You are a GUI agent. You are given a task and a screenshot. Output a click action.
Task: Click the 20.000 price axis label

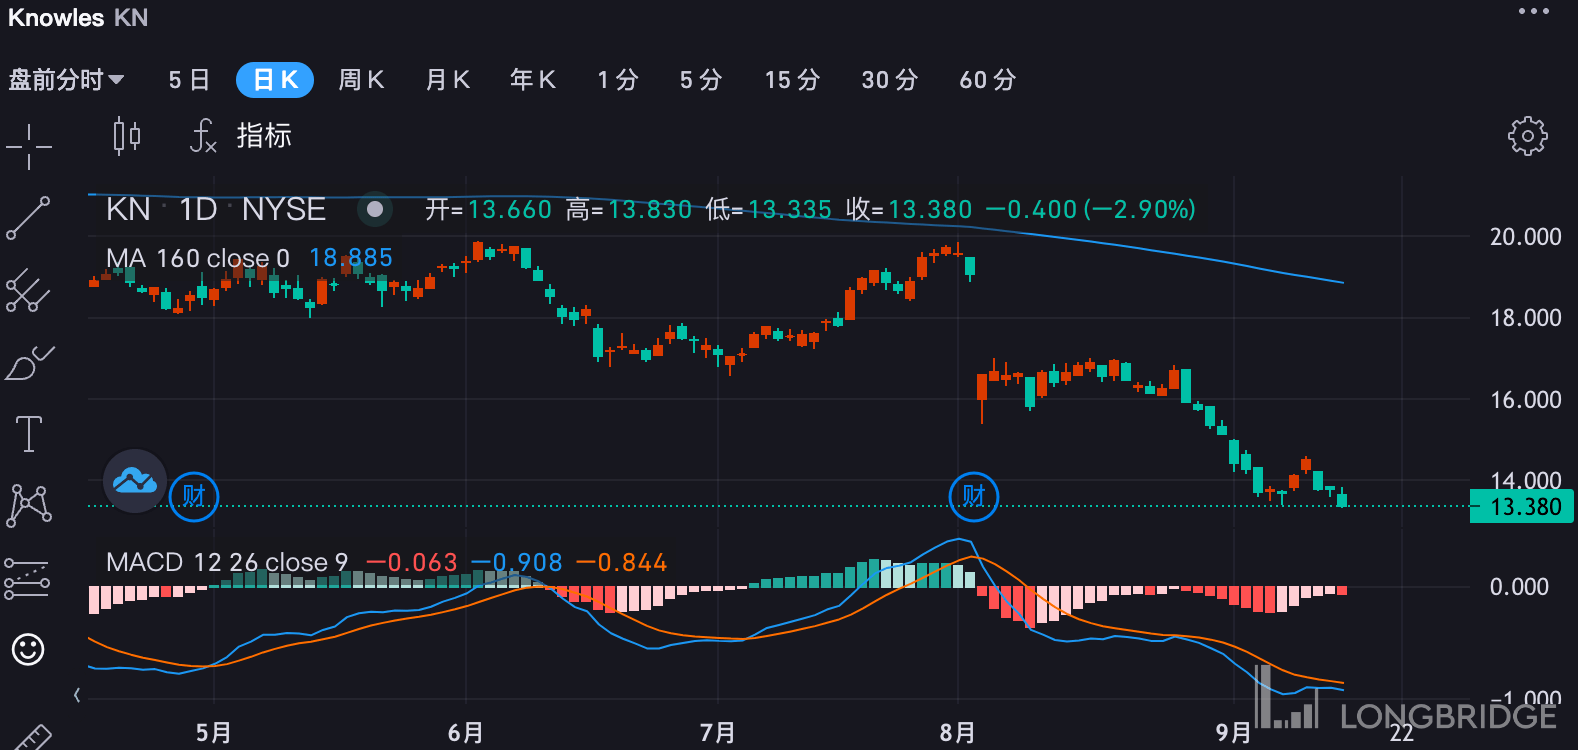point(1525,237)
